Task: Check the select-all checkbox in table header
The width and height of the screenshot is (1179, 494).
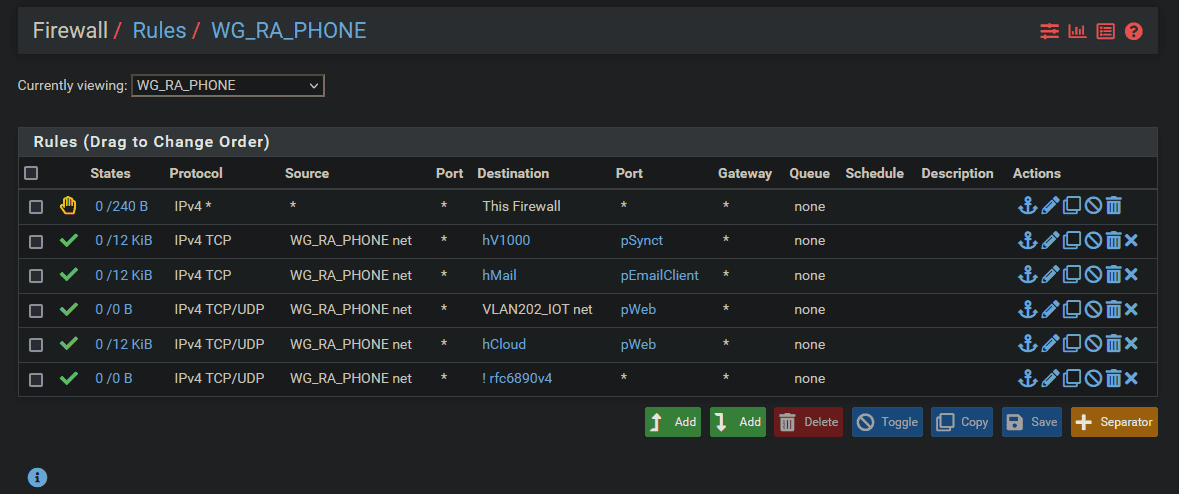Action: coord(31,173)
